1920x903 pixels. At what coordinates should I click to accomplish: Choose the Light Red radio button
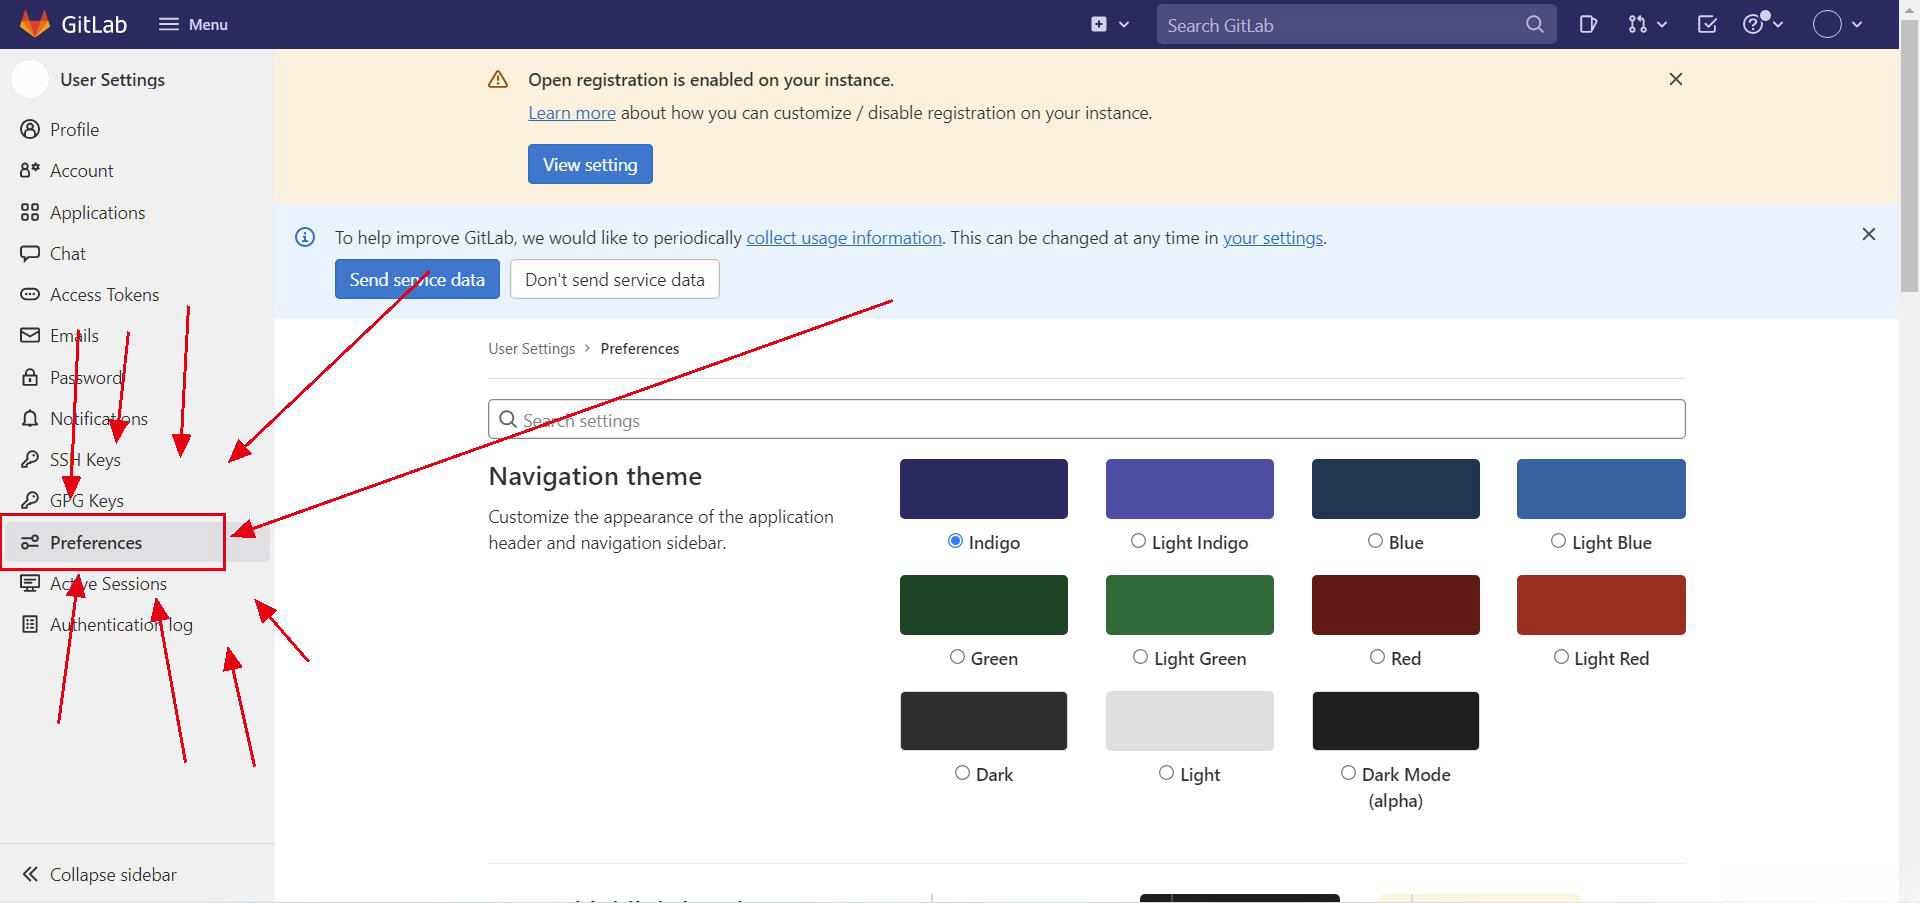pos(1561,657)
